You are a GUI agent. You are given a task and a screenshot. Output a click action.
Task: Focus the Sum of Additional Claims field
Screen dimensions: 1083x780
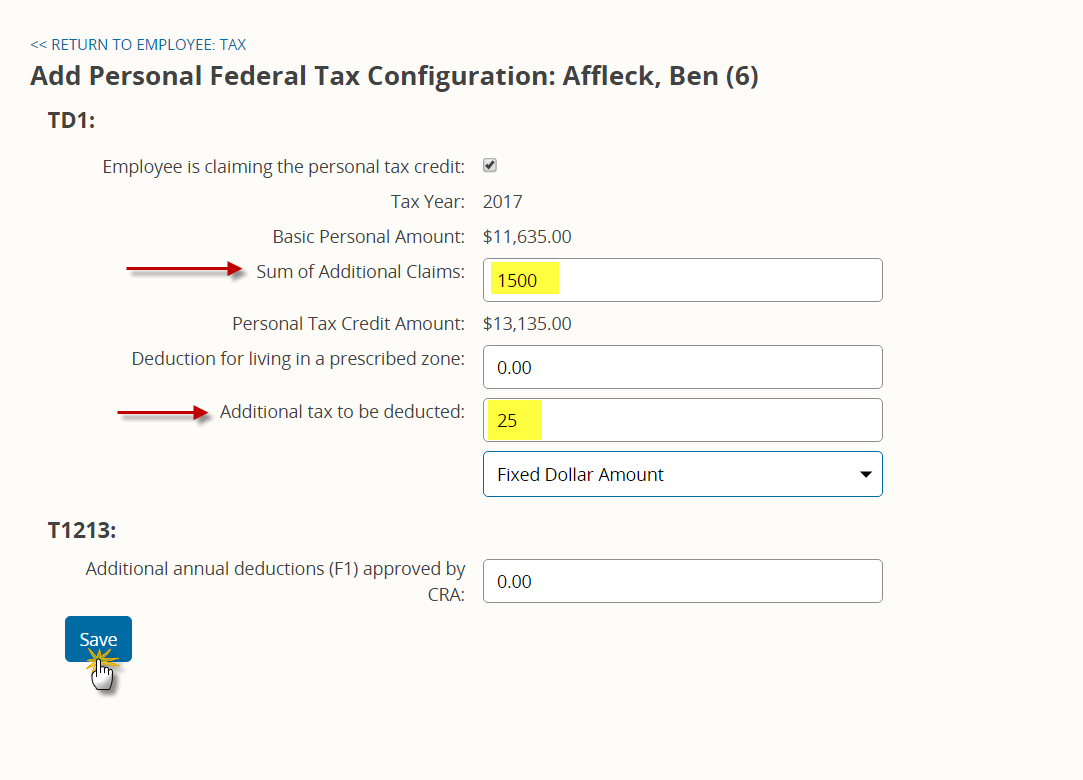[682, 280]
